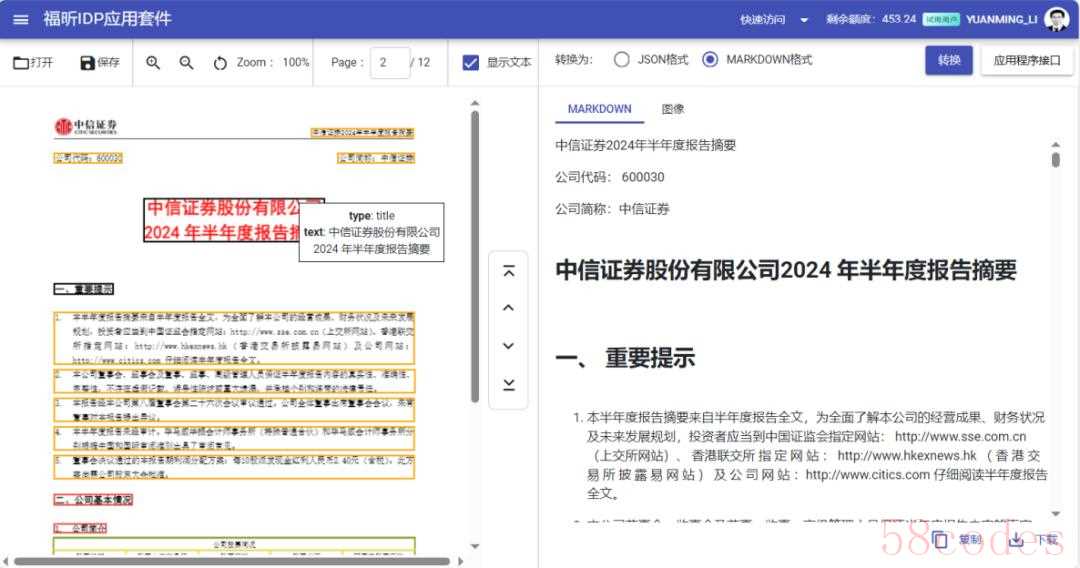
Task: Click the 转换 convert button
Action: tap(948, 60)
